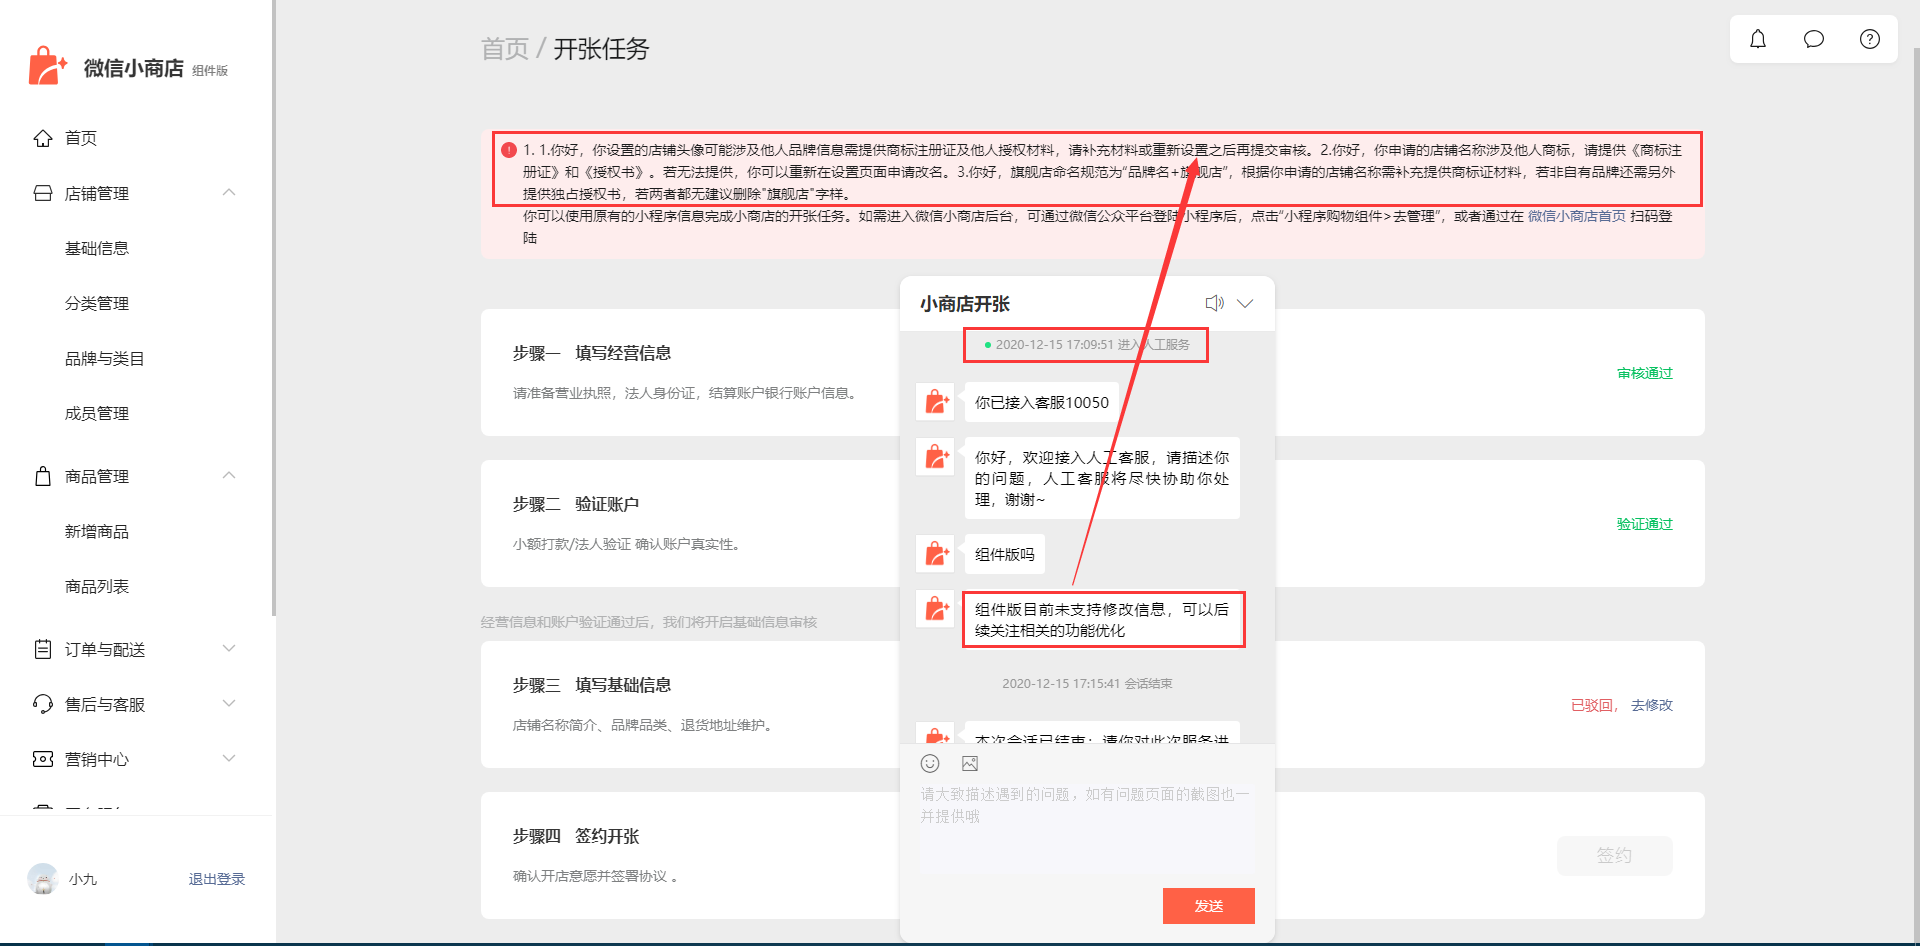Image resolution: width=1920 pixels, height=946 pixels.
Task: Open 商品列表 submenu item
Action: coord(97,586)
